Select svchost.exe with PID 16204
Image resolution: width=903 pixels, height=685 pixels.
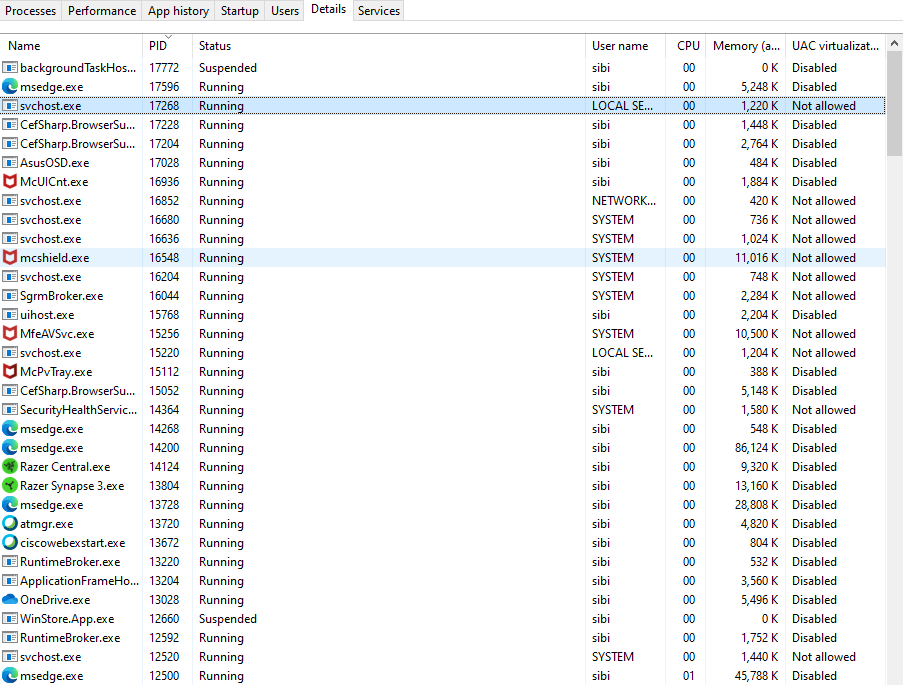[x=442, y=277]
